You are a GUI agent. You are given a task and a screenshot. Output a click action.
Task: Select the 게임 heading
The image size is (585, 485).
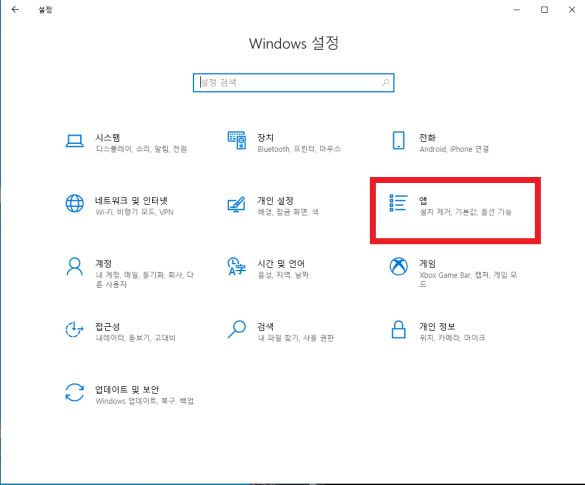click(427, 263)
